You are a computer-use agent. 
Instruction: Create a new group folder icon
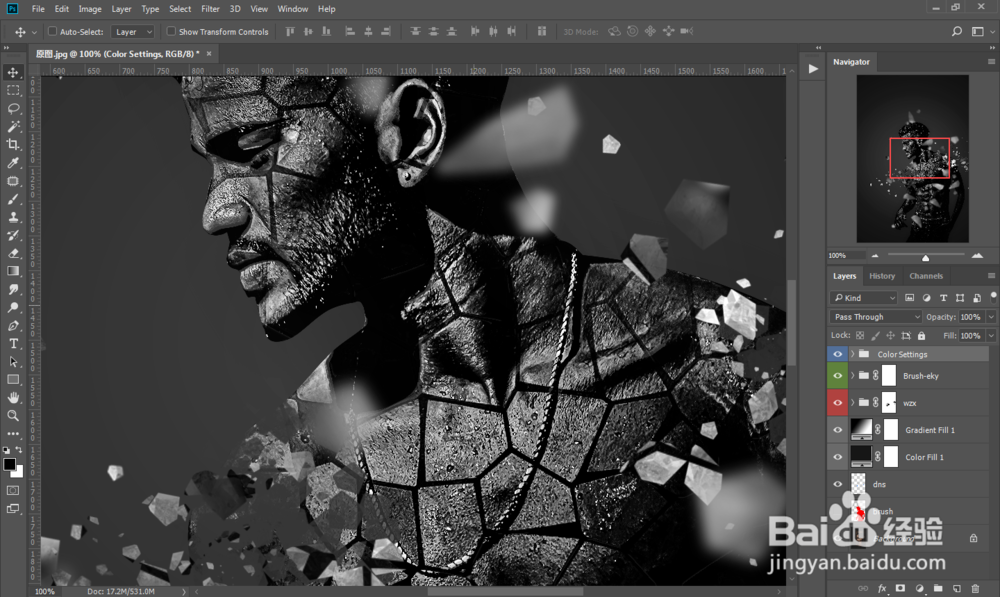point(938,588)
